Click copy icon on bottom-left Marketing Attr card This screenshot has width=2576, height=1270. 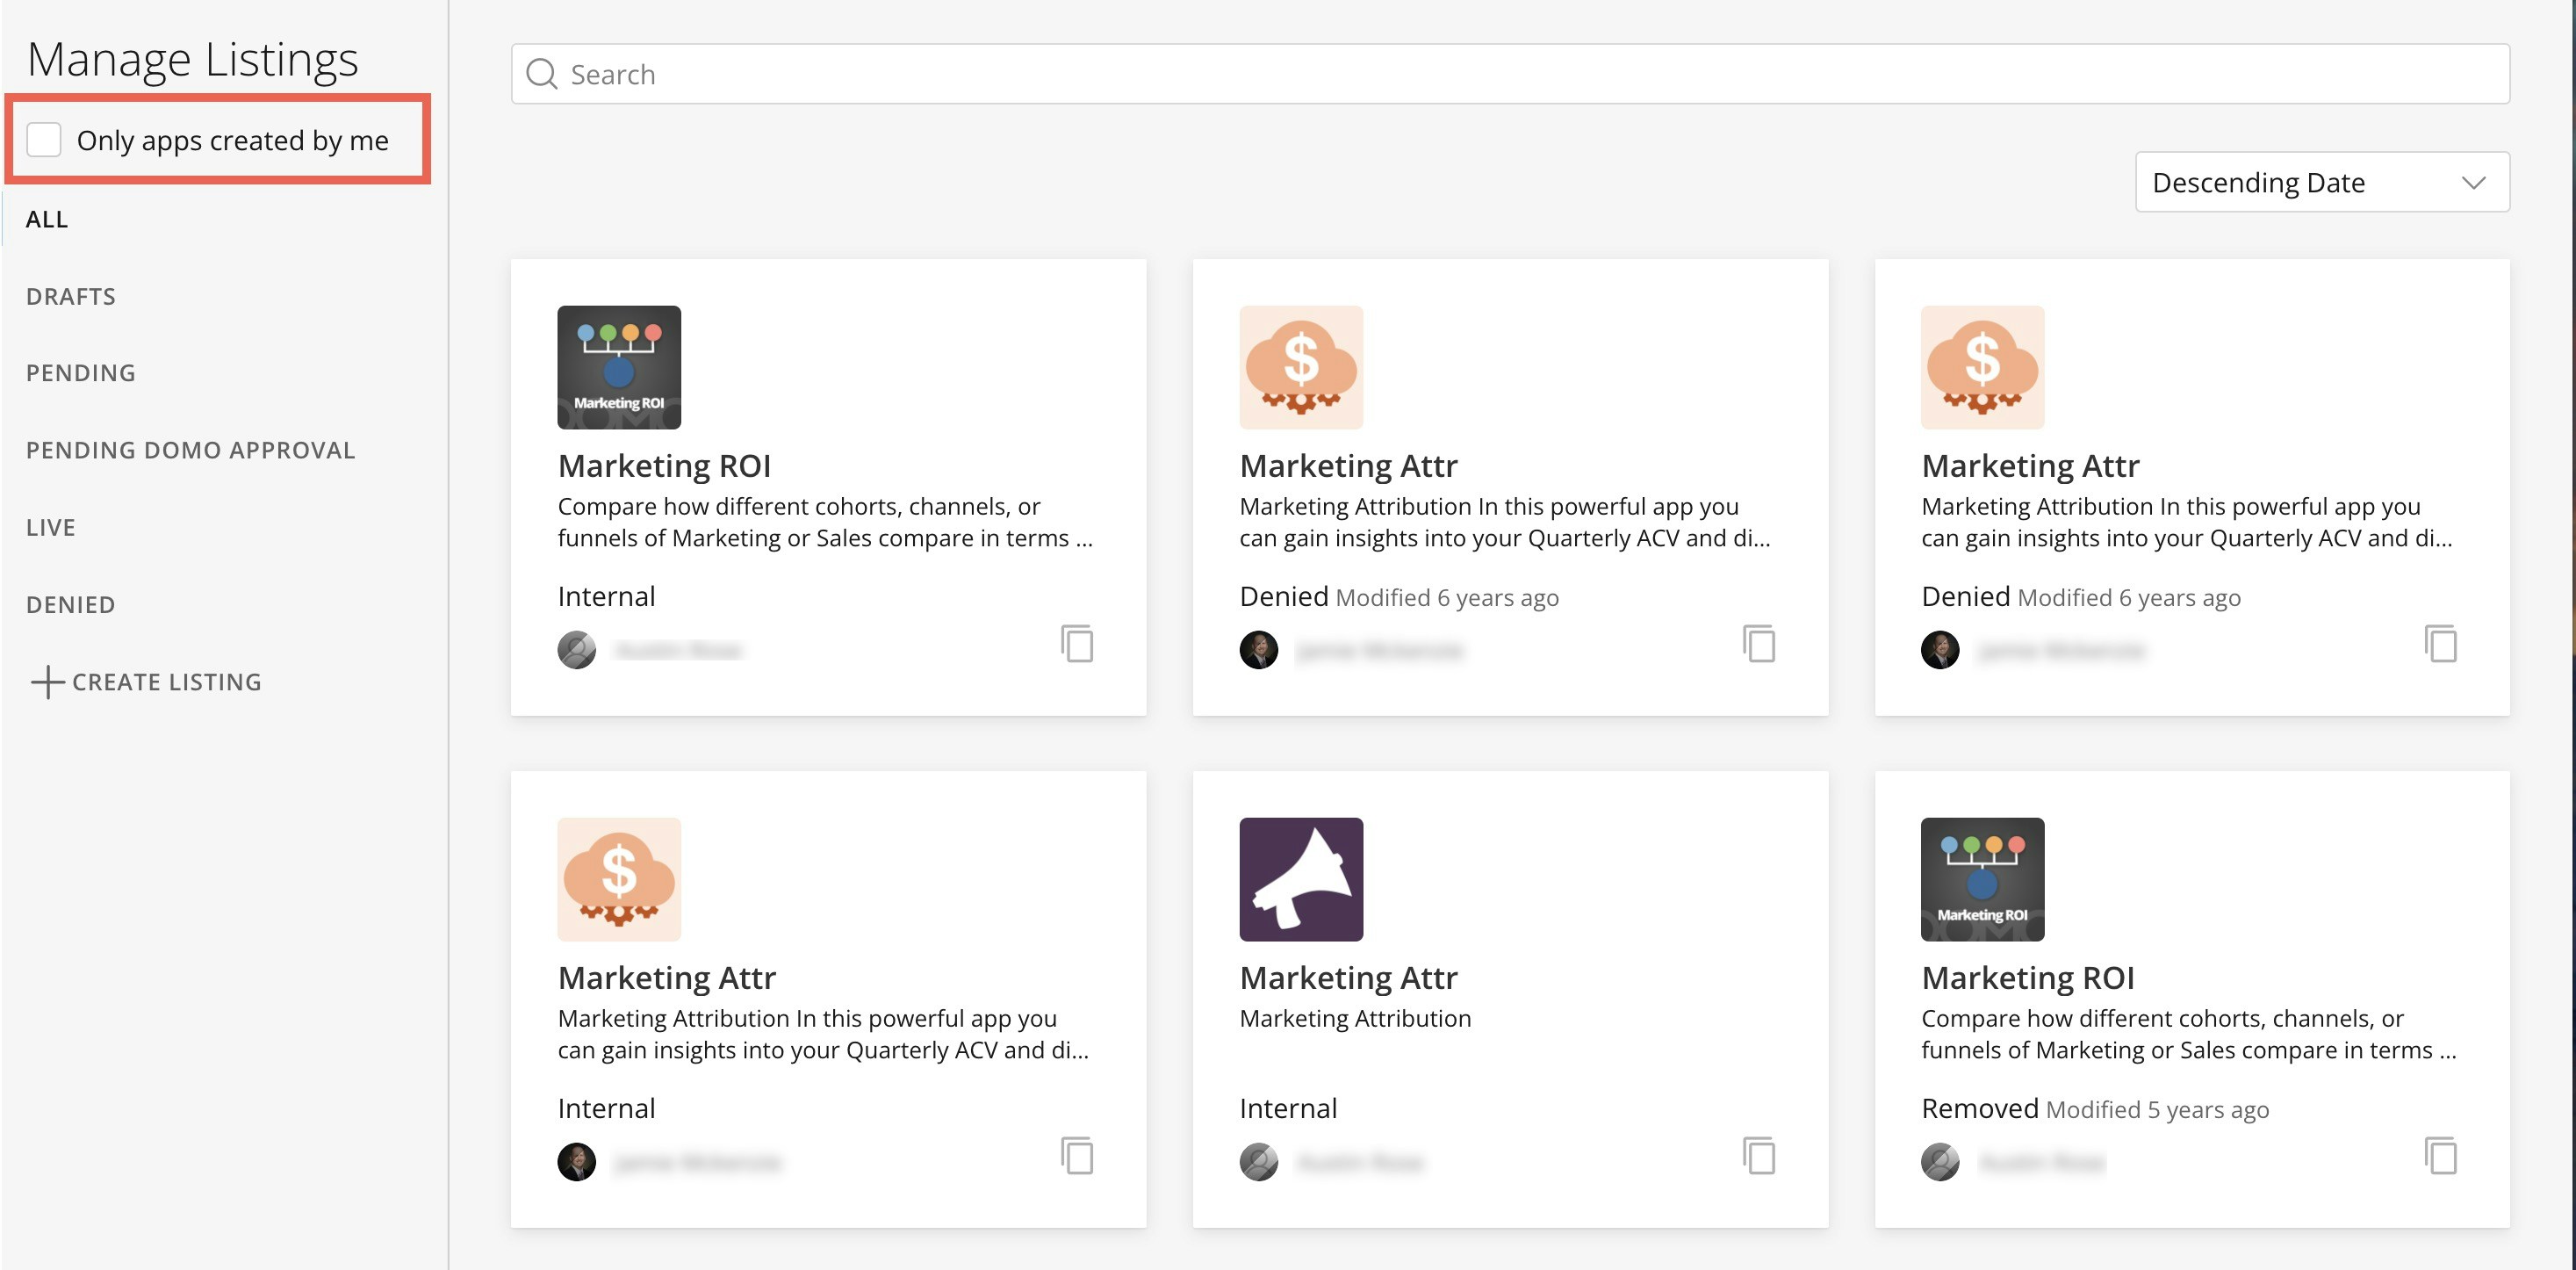coord(1077,1155)
